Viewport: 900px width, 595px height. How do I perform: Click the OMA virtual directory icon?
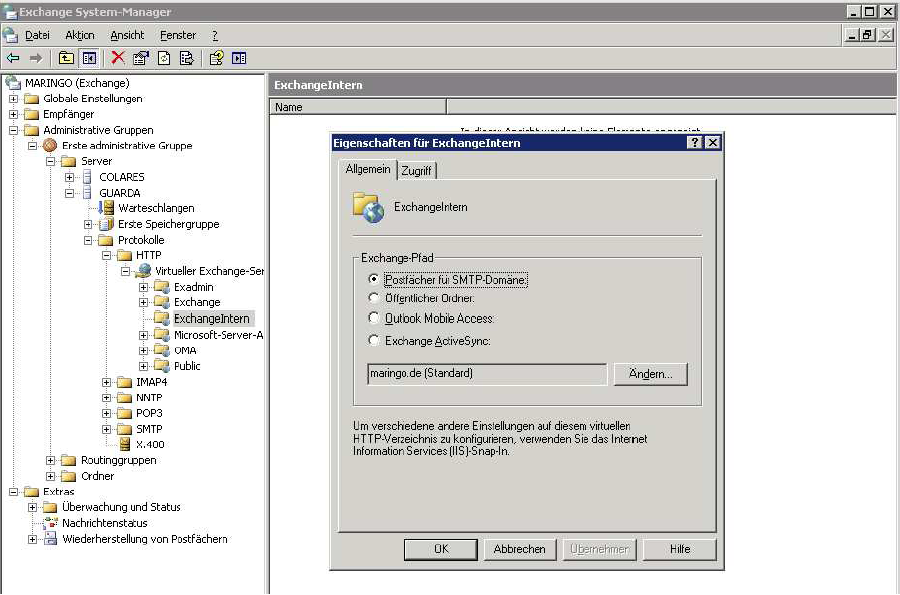[x=162, y=350]
